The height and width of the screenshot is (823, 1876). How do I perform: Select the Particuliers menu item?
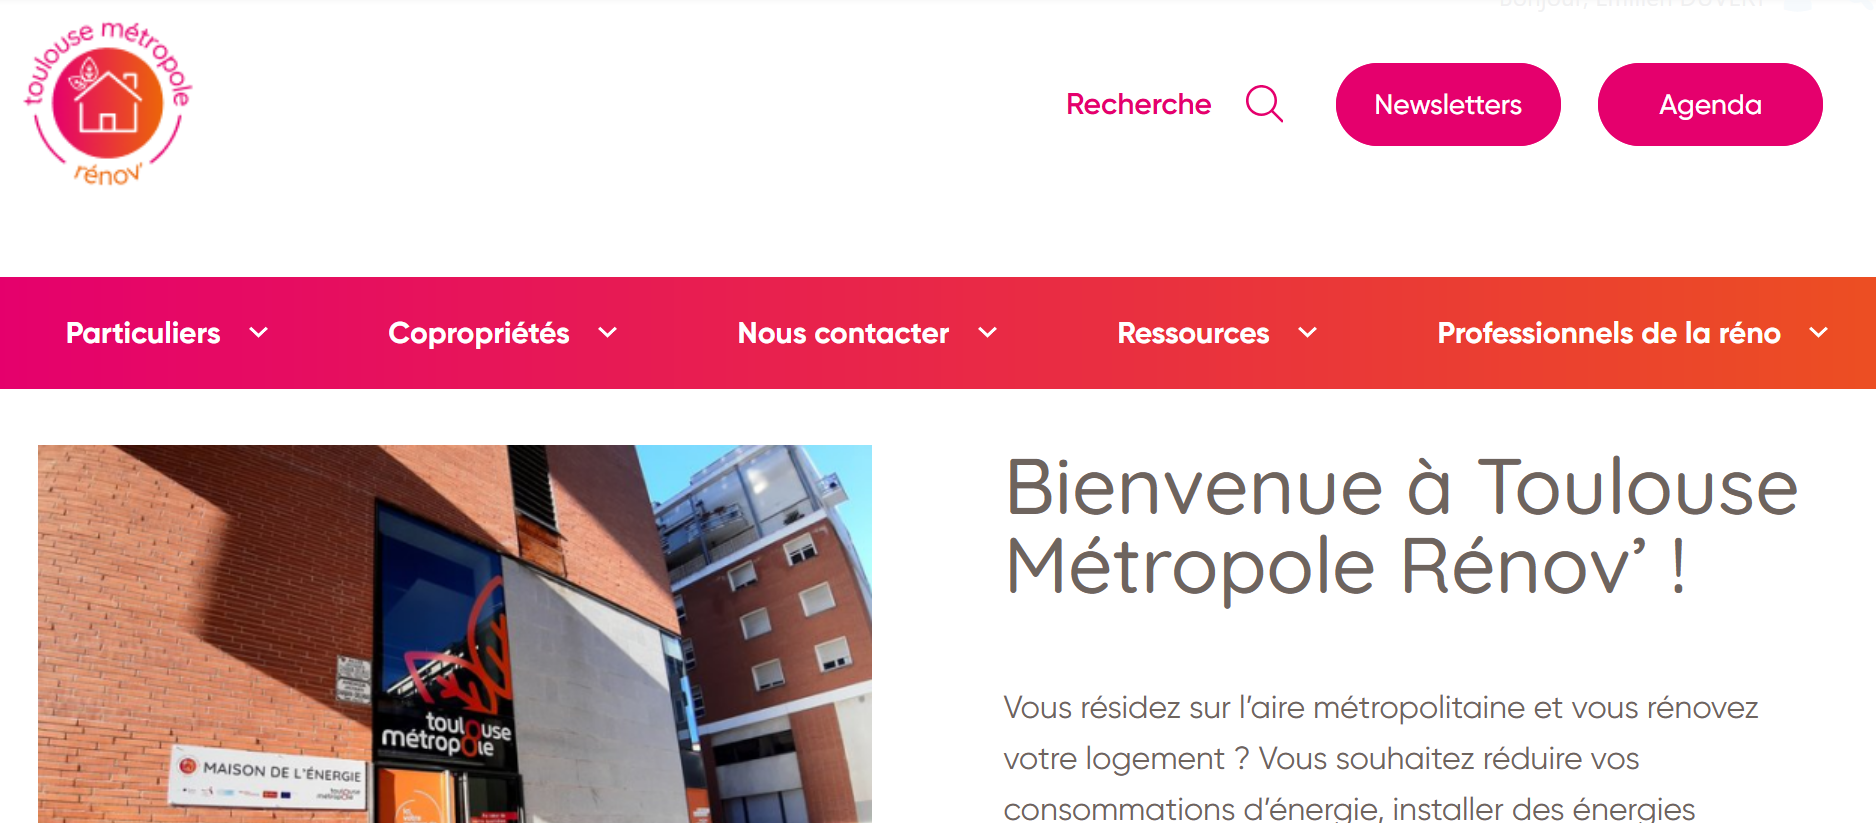143,333
